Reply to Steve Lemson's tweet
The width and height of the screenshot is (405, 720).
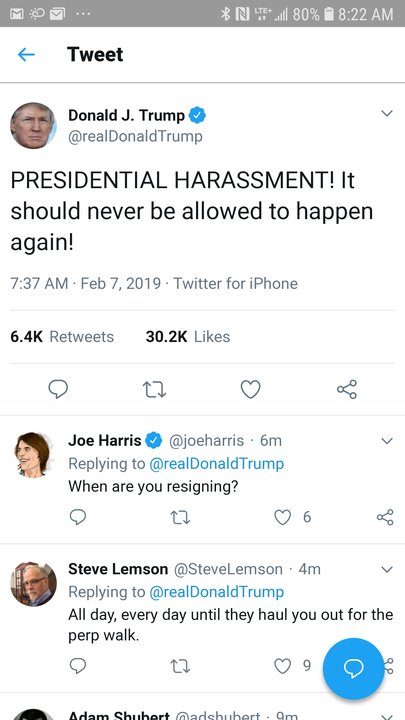click(x=78, y=665)
